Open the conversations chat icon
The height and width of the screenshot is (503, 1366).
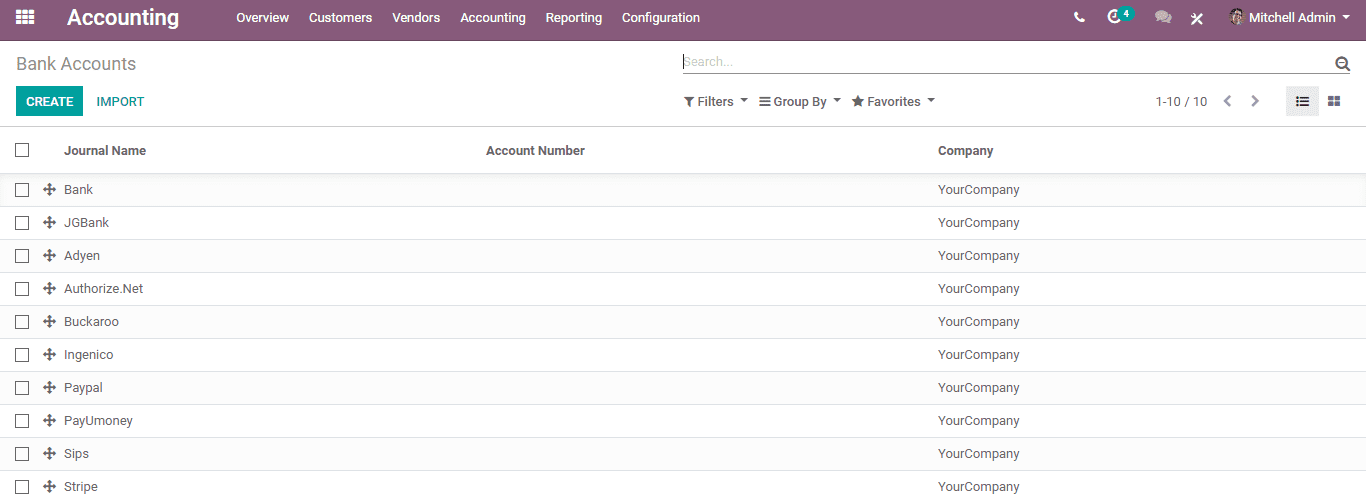tap(1163, 17)
